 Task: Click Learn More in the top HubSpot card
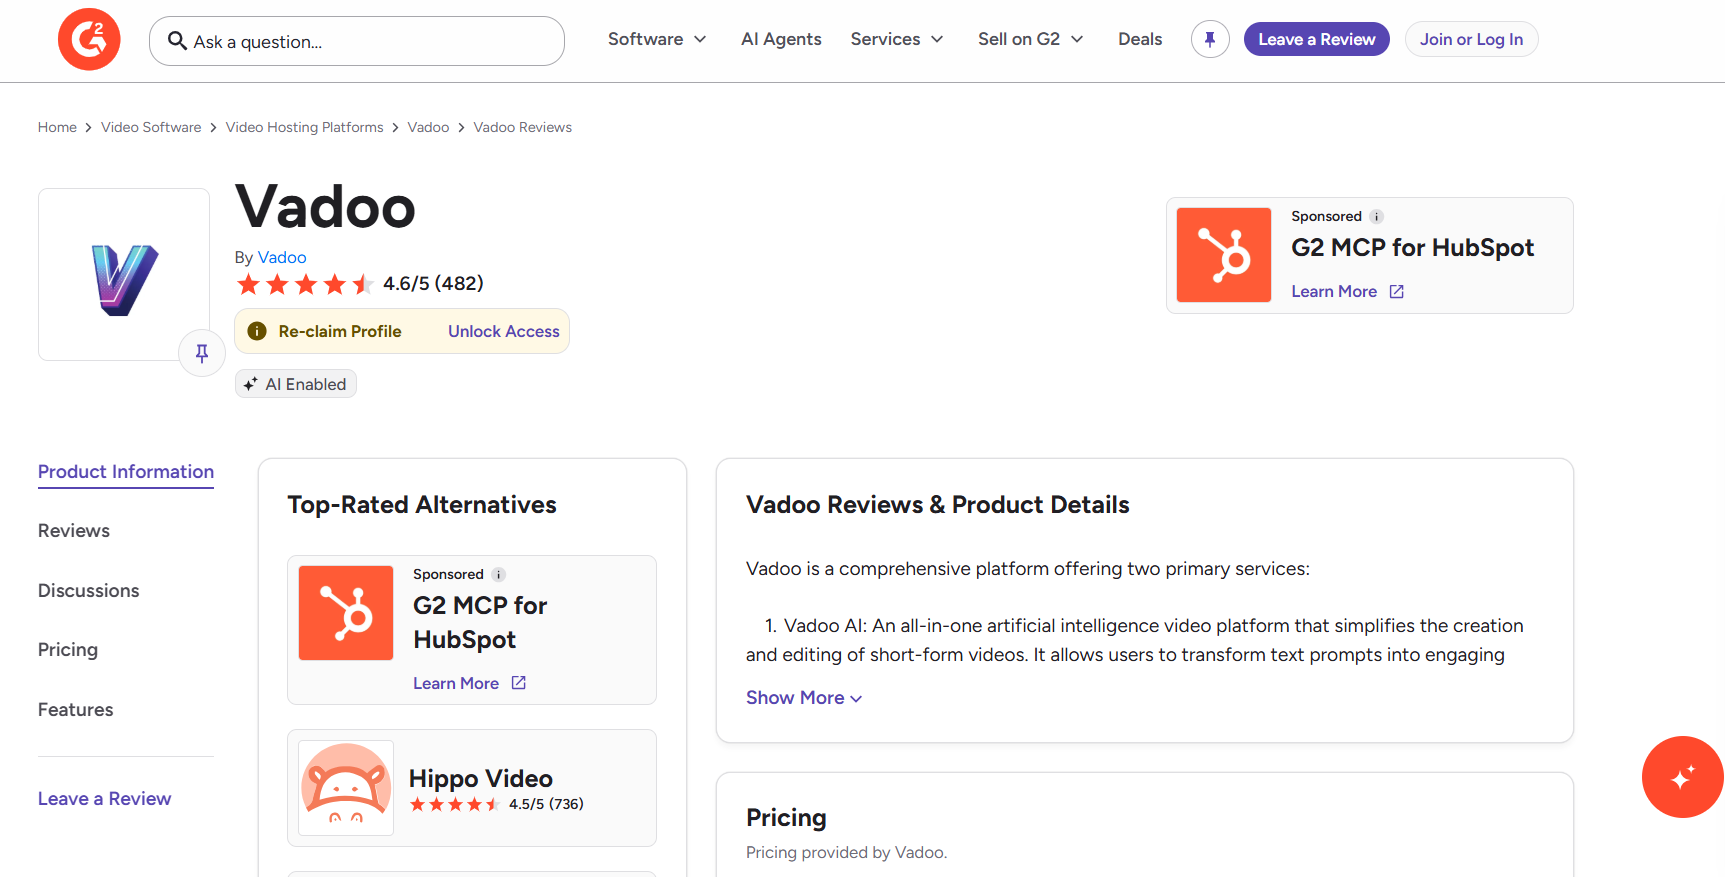coord(1334,292)
